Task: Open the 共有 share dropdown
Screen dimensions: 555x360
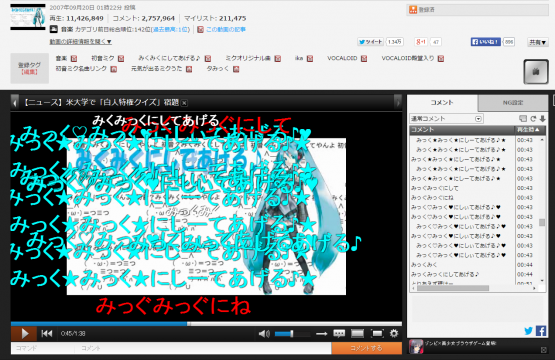Action: (538, 42)
